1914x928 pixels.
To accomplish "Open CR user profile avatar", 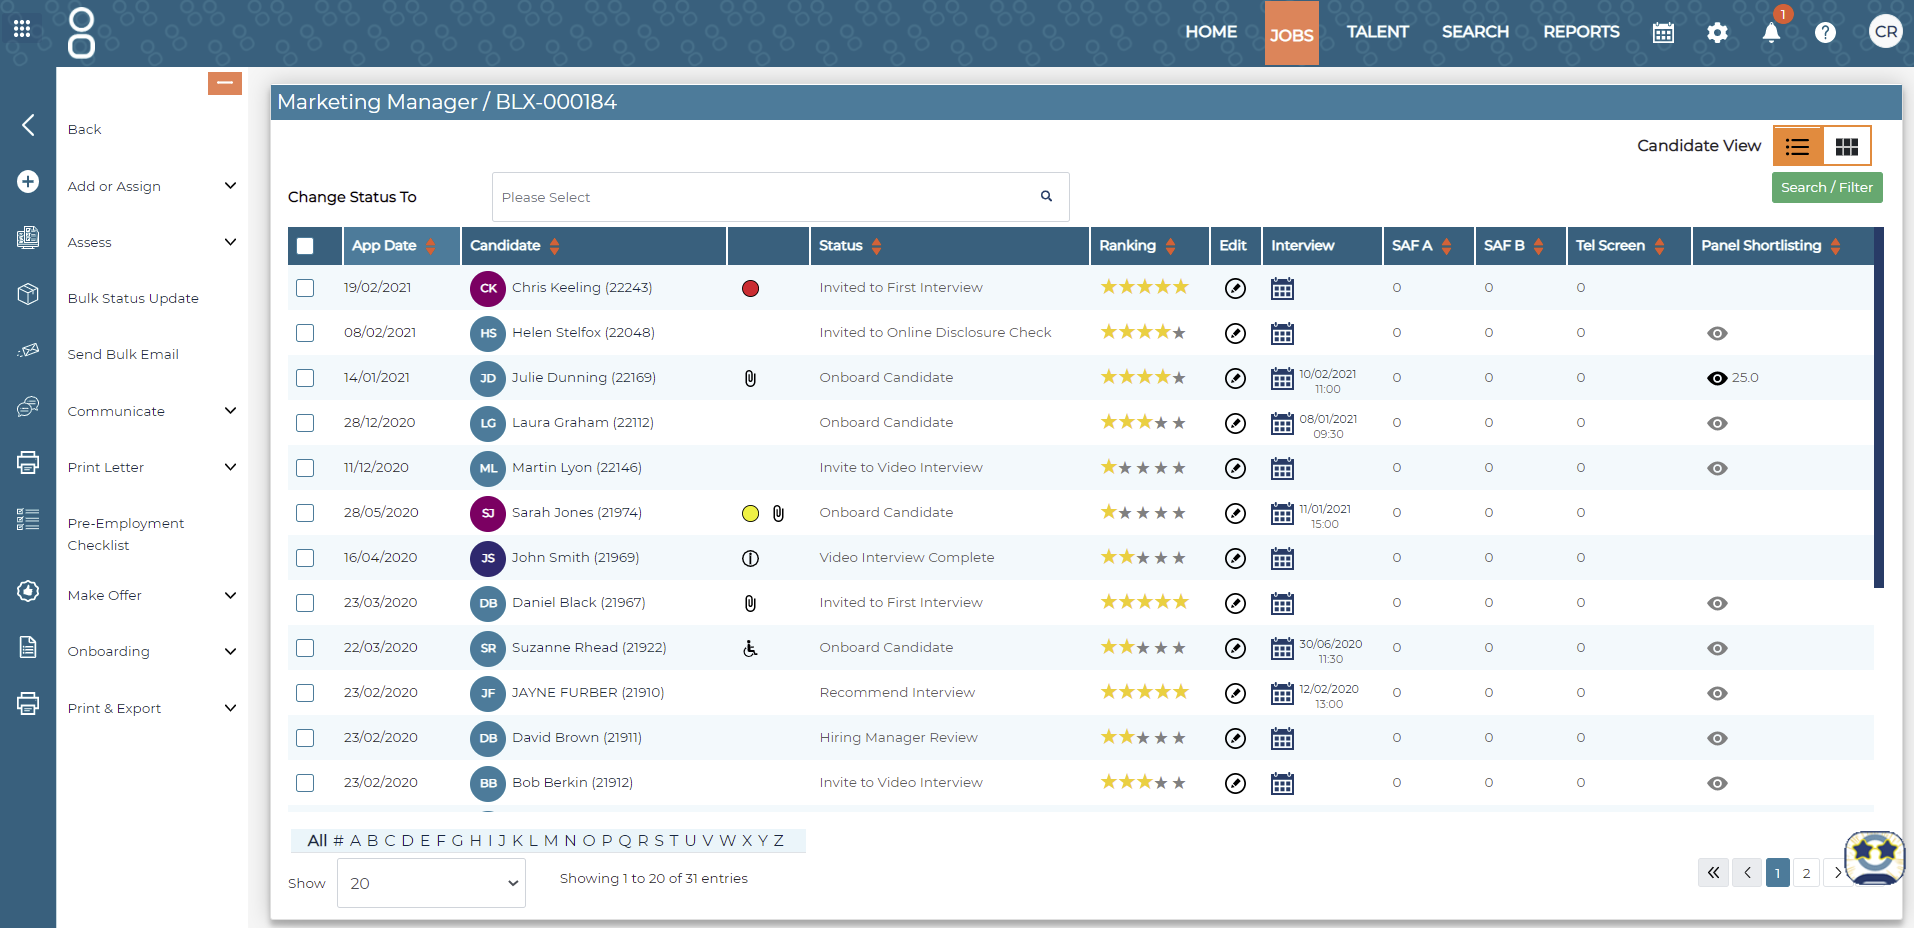I will point(1885,31).
